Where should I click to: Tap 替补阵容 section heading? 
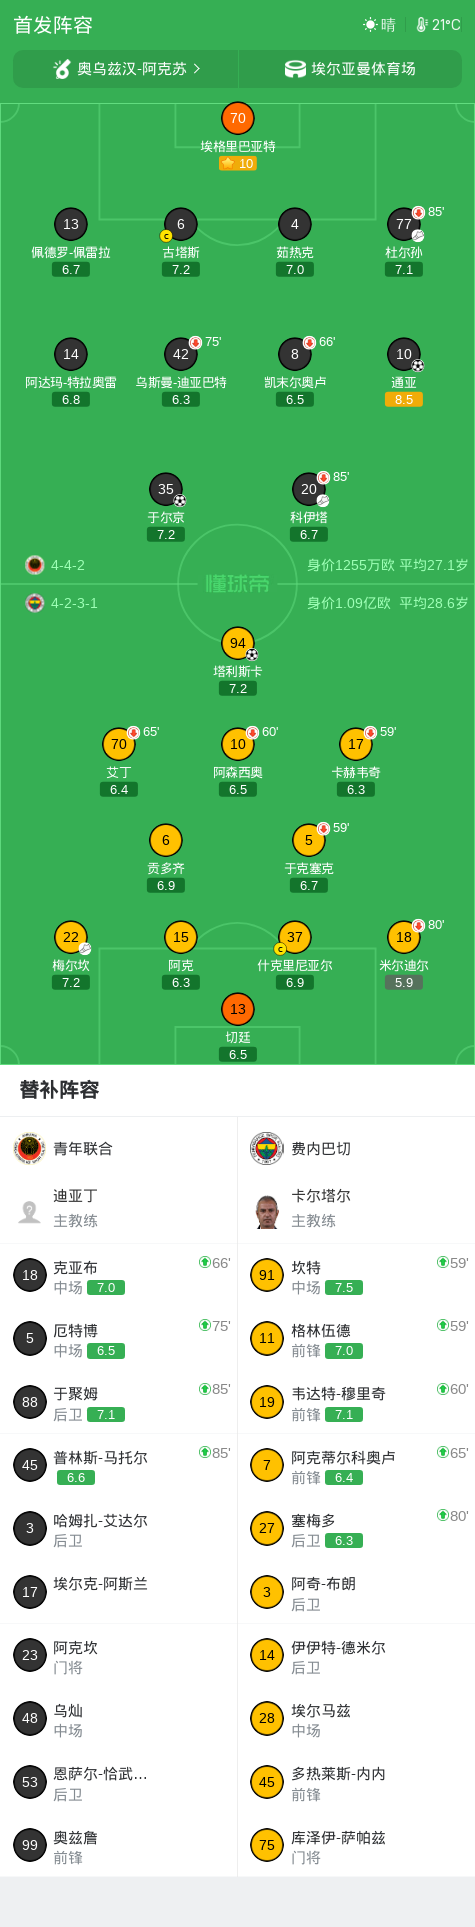click(59, 1090)
